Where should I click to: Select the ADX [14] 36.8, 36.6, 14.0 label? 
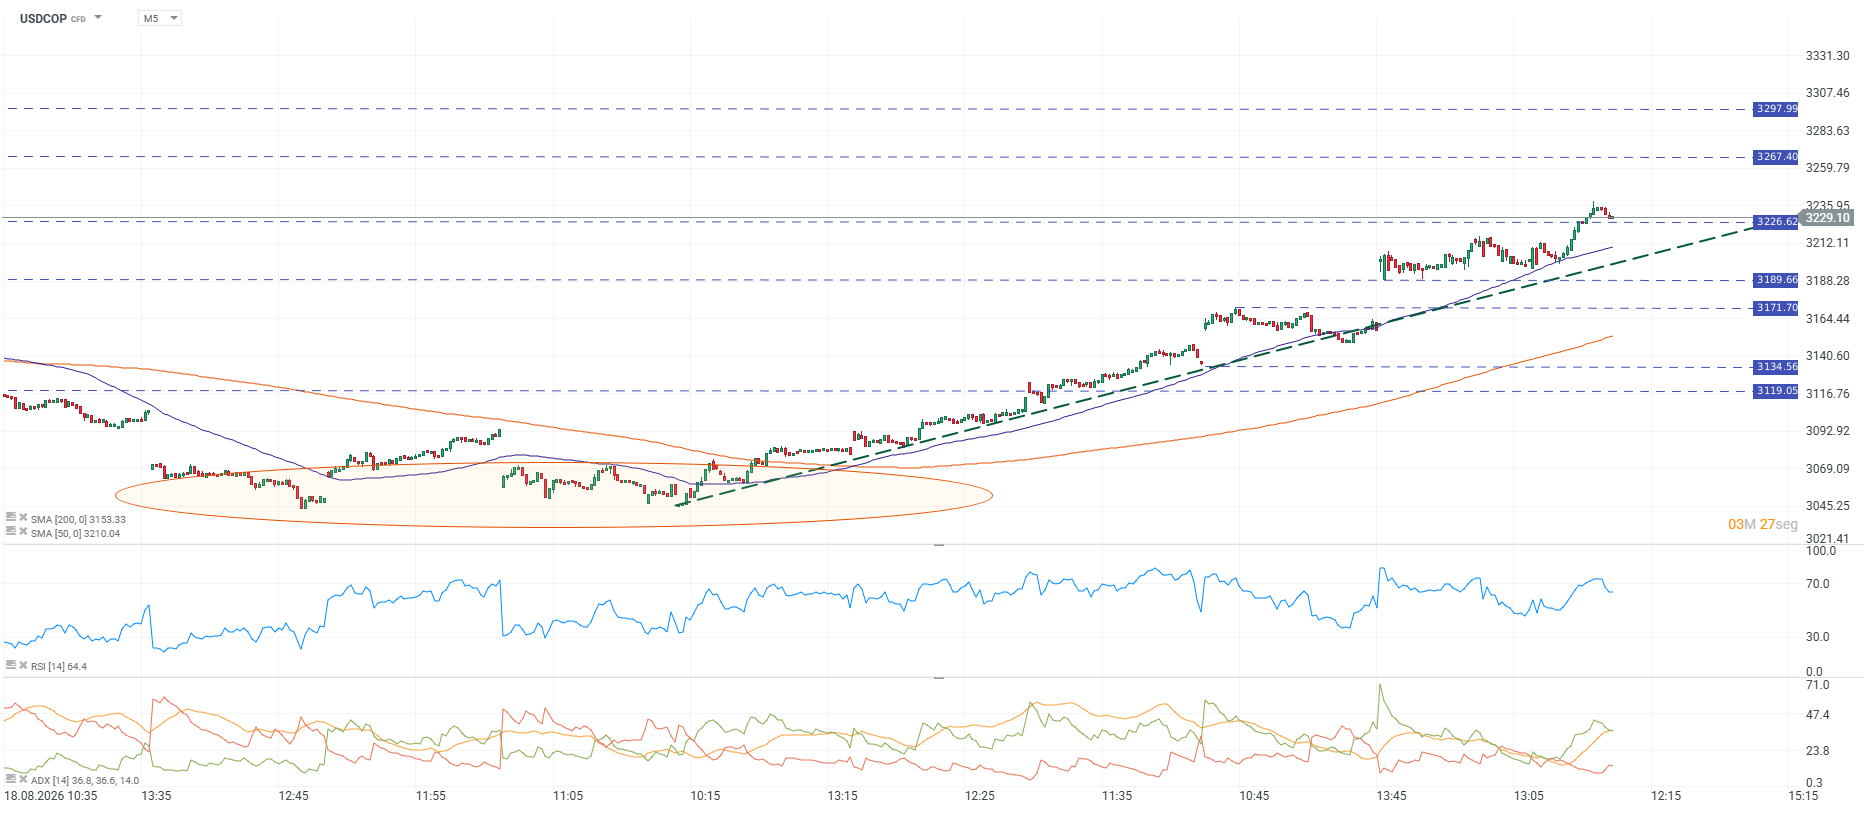point(85,781)
